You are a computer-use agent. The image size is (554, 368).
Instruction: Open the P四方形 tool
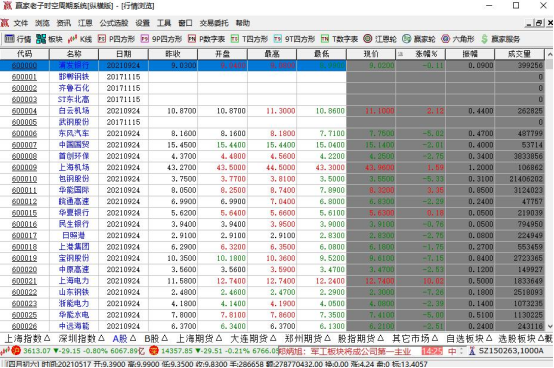click(117, 39)
